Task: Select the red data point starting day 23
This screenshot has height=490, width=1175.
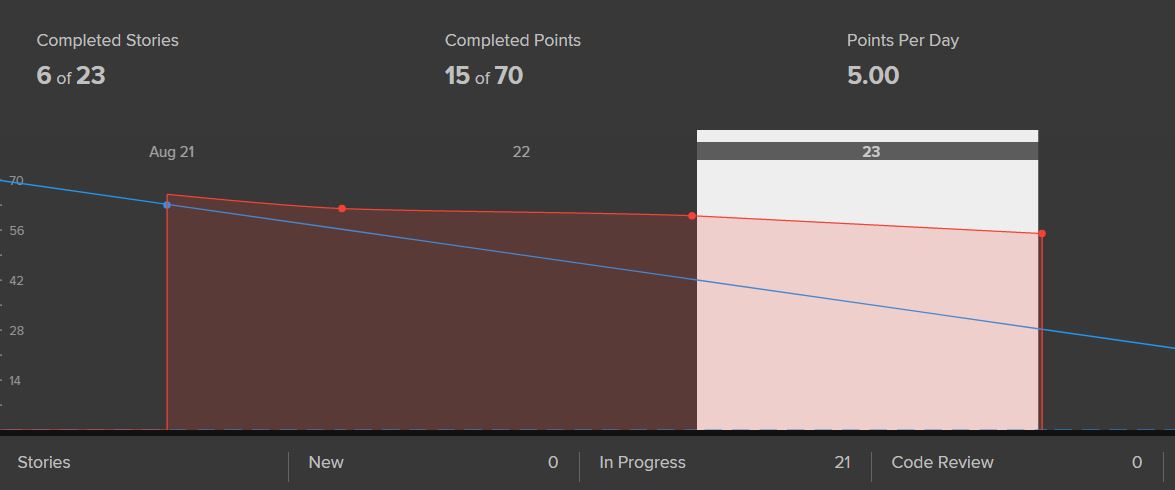Action: [692, 216]
